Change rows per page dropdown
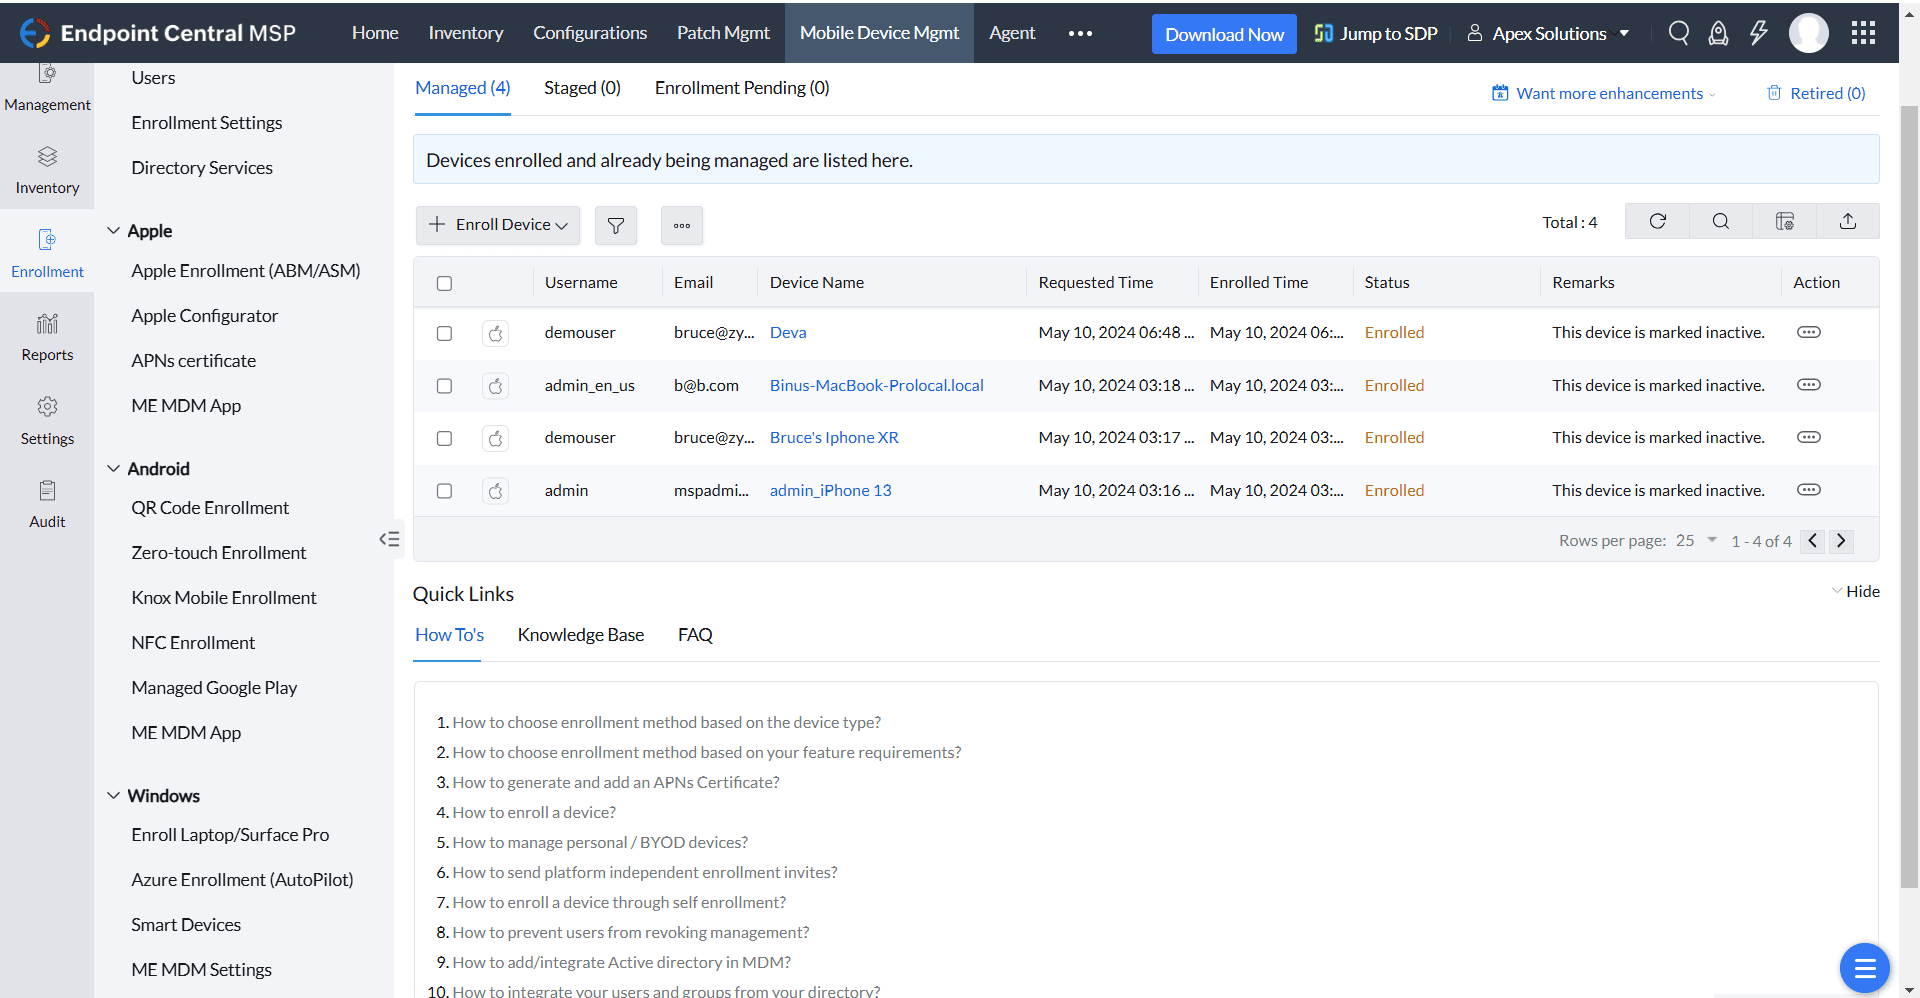The width and height of the screenshot is (1920, 998). coord(1696,541)
